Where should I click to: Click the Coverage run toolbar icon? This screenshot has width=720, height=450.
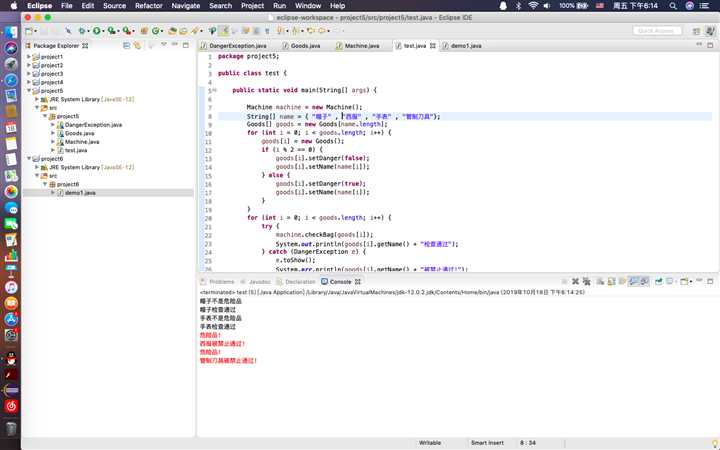pyautogui.click(x=111, y=31)
